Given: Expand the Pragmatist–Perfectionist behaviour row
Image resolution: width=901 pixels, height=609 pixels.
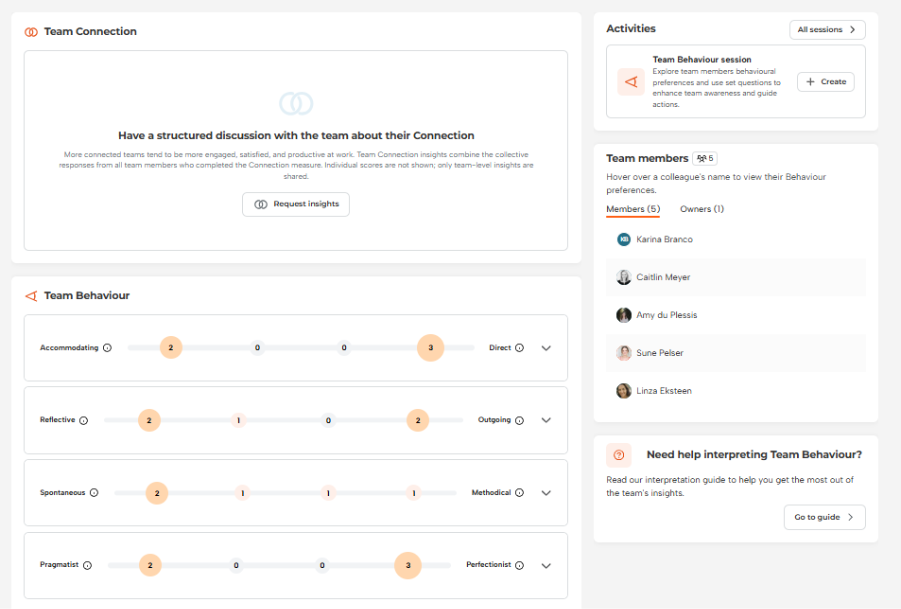Looking at the screenshot, I should (546, 565).
